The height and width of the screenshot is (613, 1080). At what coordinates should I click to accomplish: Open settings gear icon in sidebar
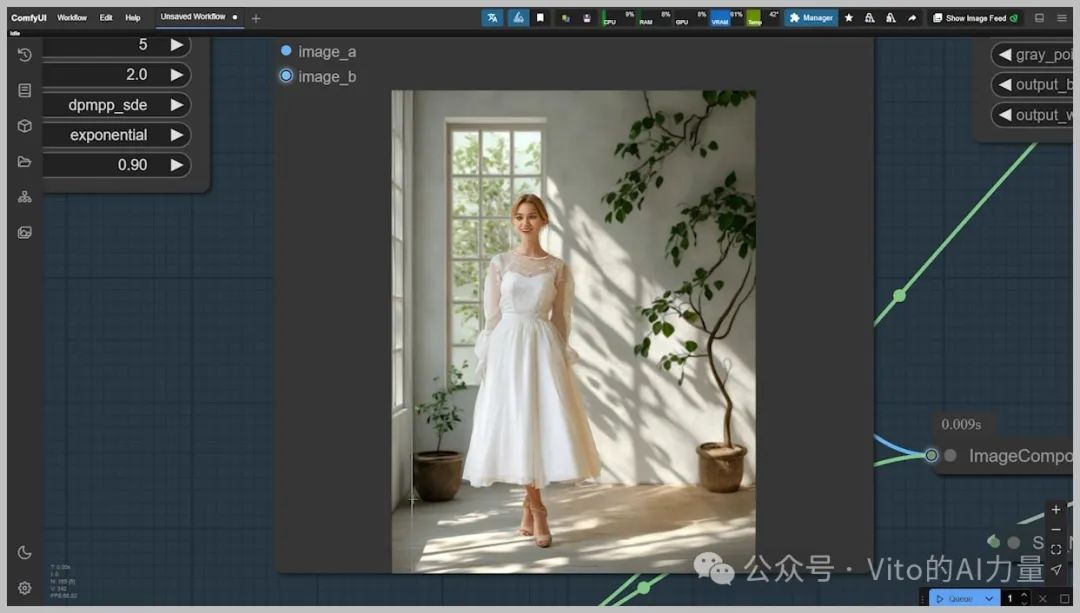[25, 588]
